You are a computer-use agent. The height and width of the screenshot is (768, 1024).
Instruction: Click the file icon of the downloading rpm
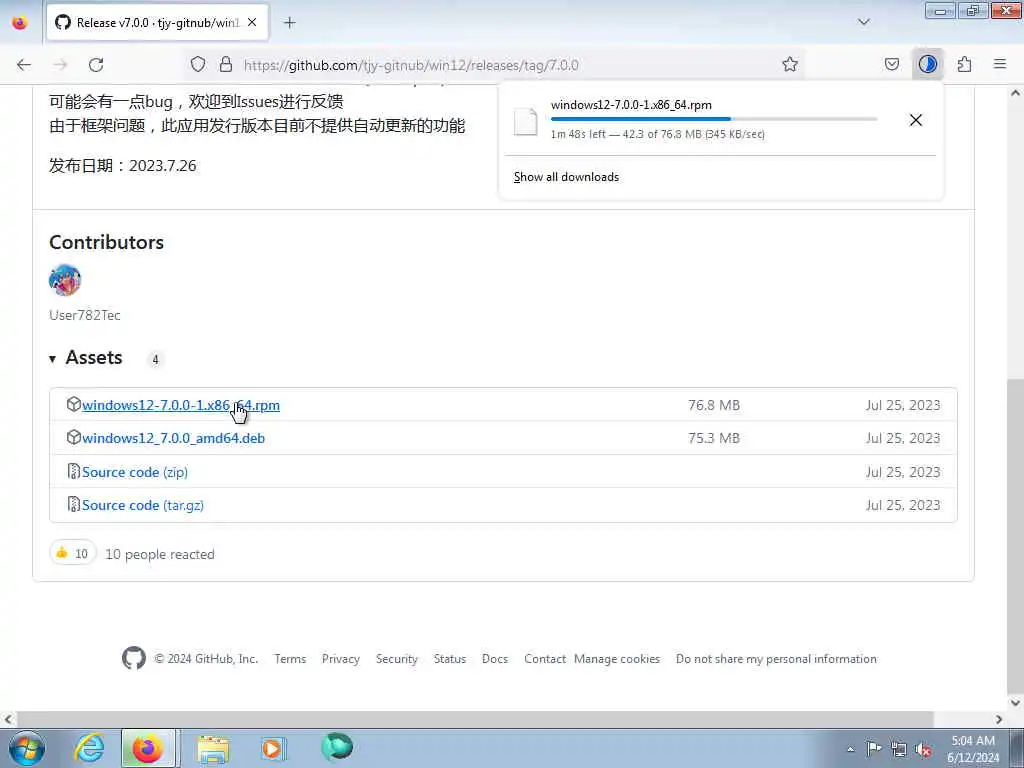pos(525,121)
